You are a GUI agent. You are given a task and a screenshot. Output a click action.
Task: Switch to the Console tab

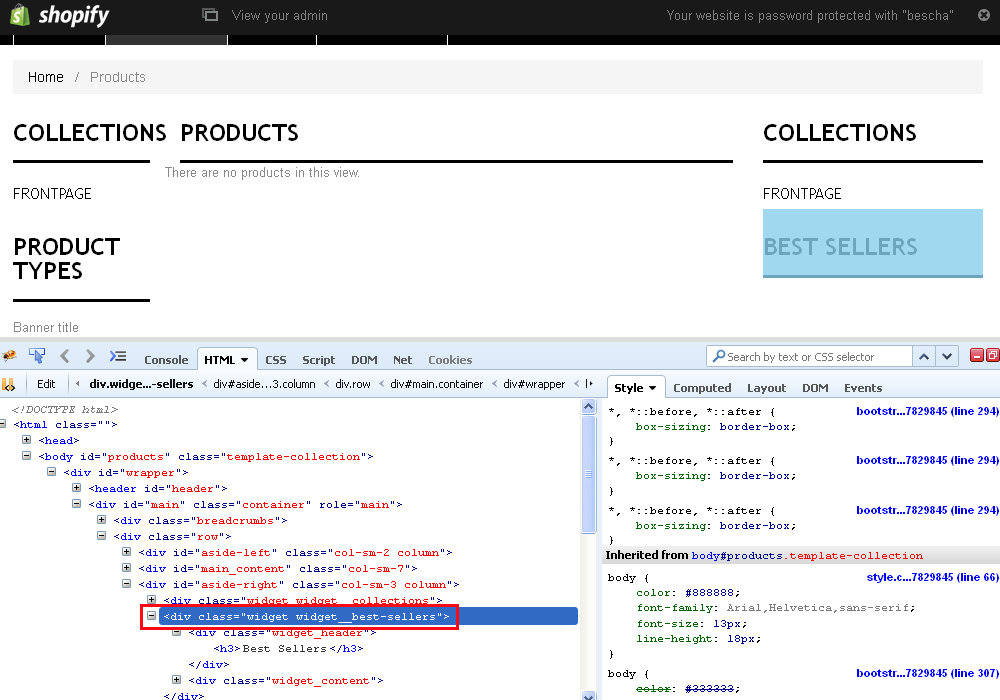[166, 359]
